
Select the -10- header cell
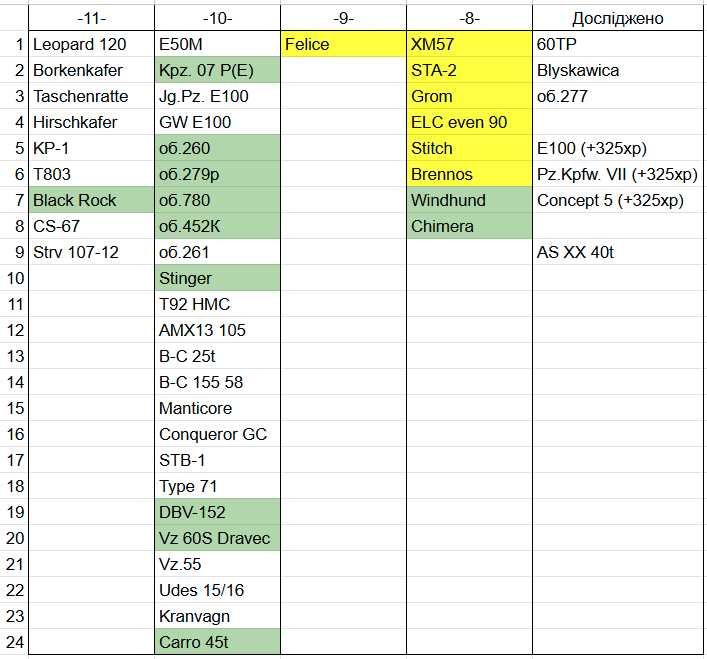pyautogui.click(x=217, y=18)
